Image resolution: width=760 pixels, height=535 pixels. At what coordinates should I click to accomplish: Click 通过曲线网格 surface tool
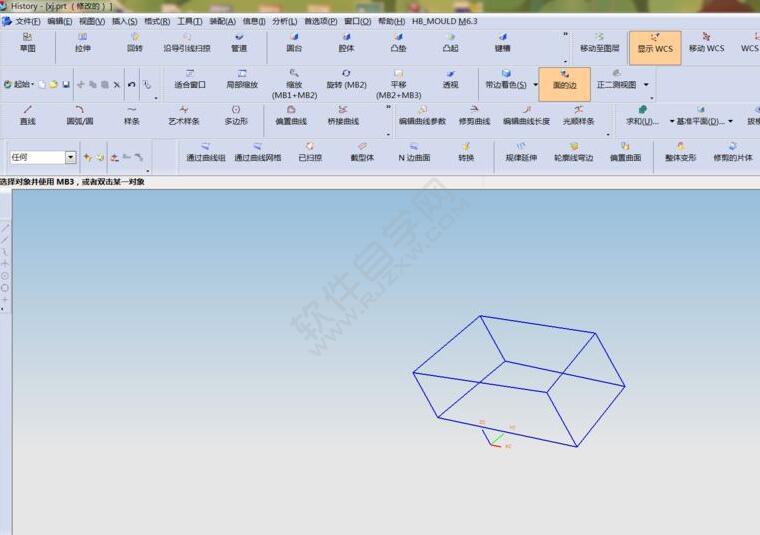[x=257, y=152]
